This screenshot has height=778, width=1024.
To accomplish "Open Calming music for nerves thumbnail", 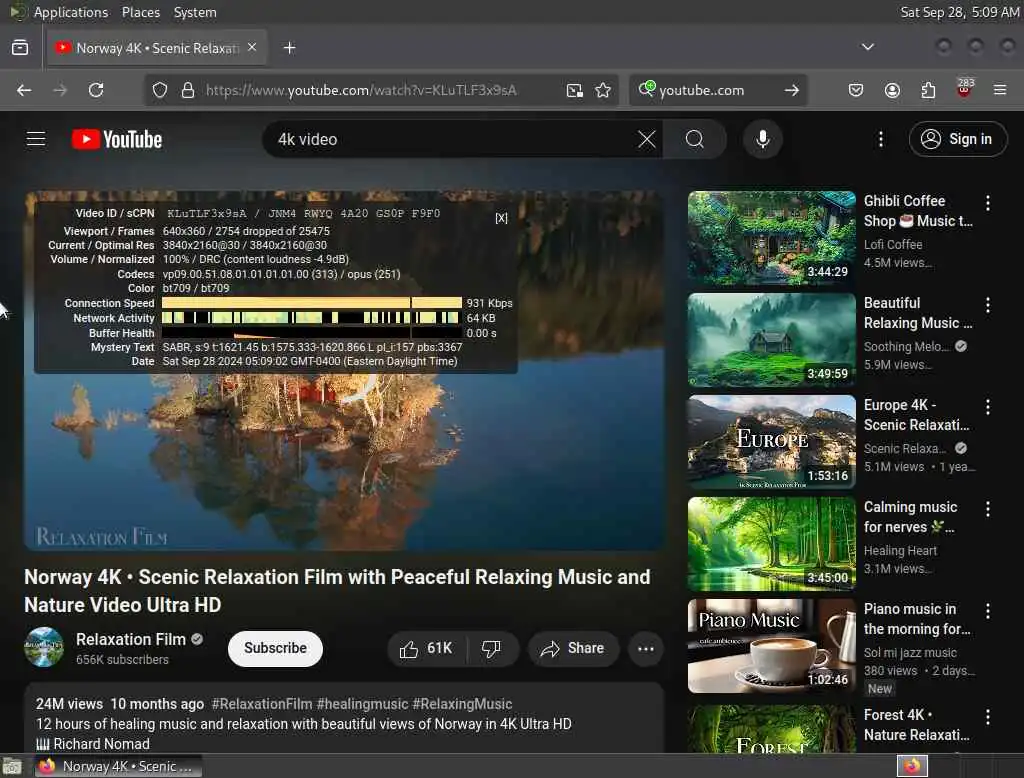I will coord(771,543).
